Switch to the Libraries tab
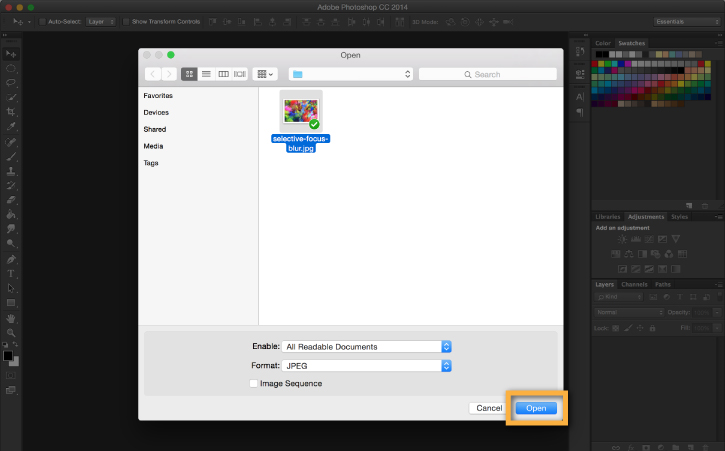 pyautogui.click(x=608, y=216)
